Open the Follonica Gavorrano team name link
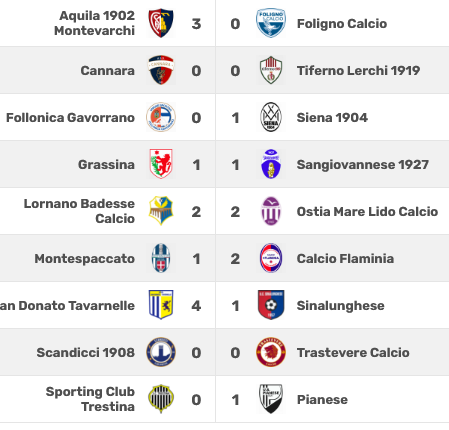 coord(70,118)
